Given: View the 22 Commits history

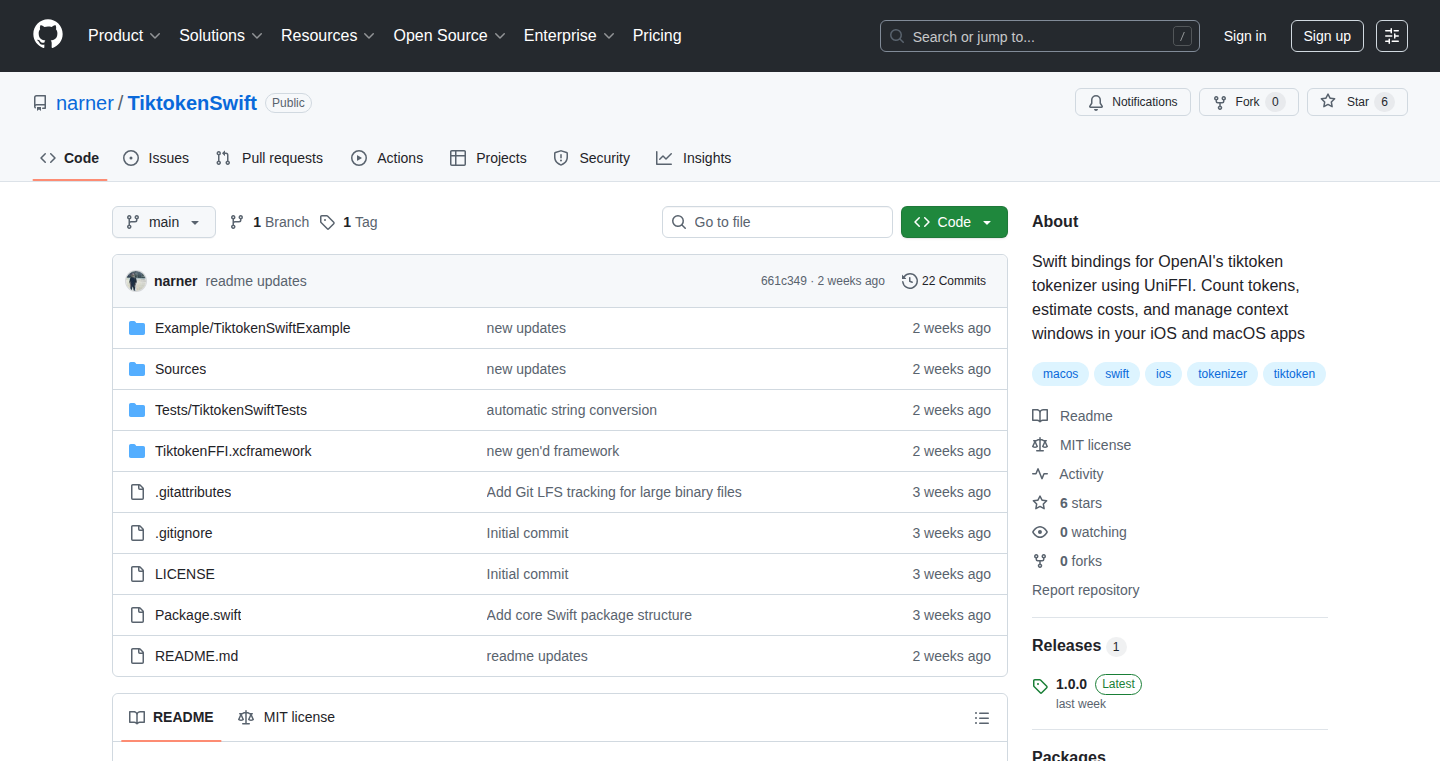Looking at the screenshot, I should coord(944,281).
